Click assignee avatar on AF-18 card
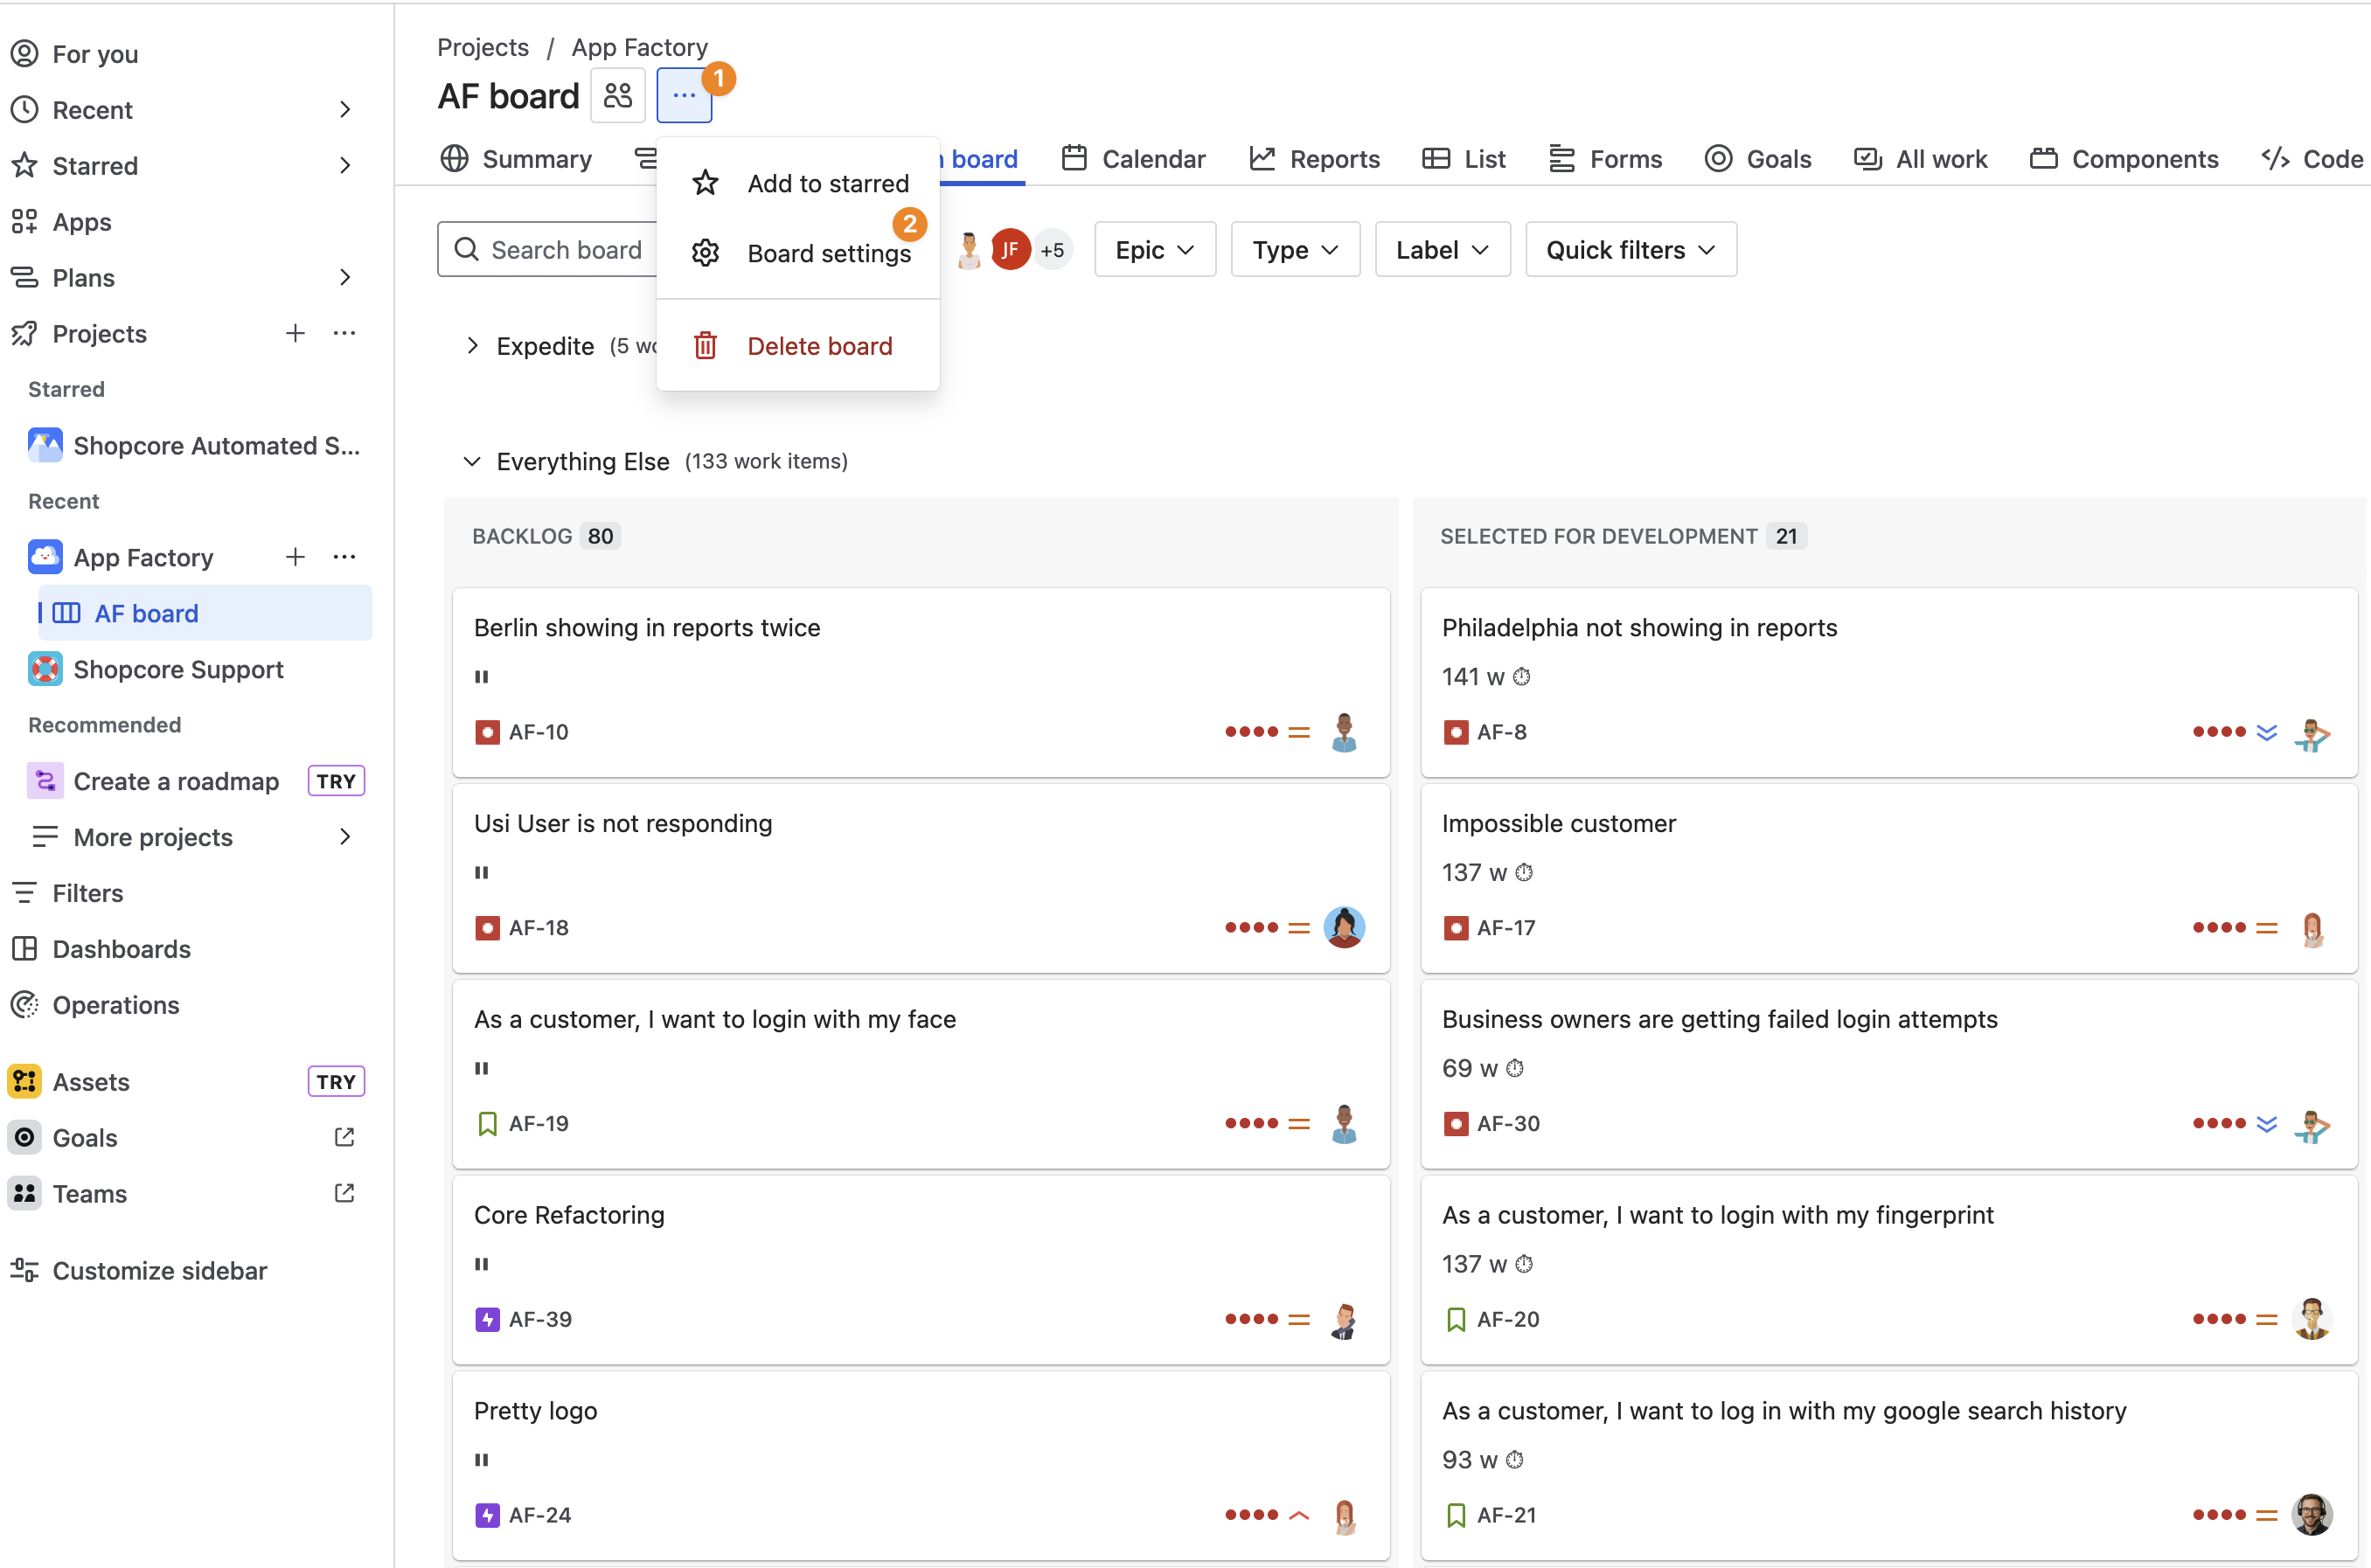The width and height of the screenshot is (2371, 1568). [x=1345, y=927]
